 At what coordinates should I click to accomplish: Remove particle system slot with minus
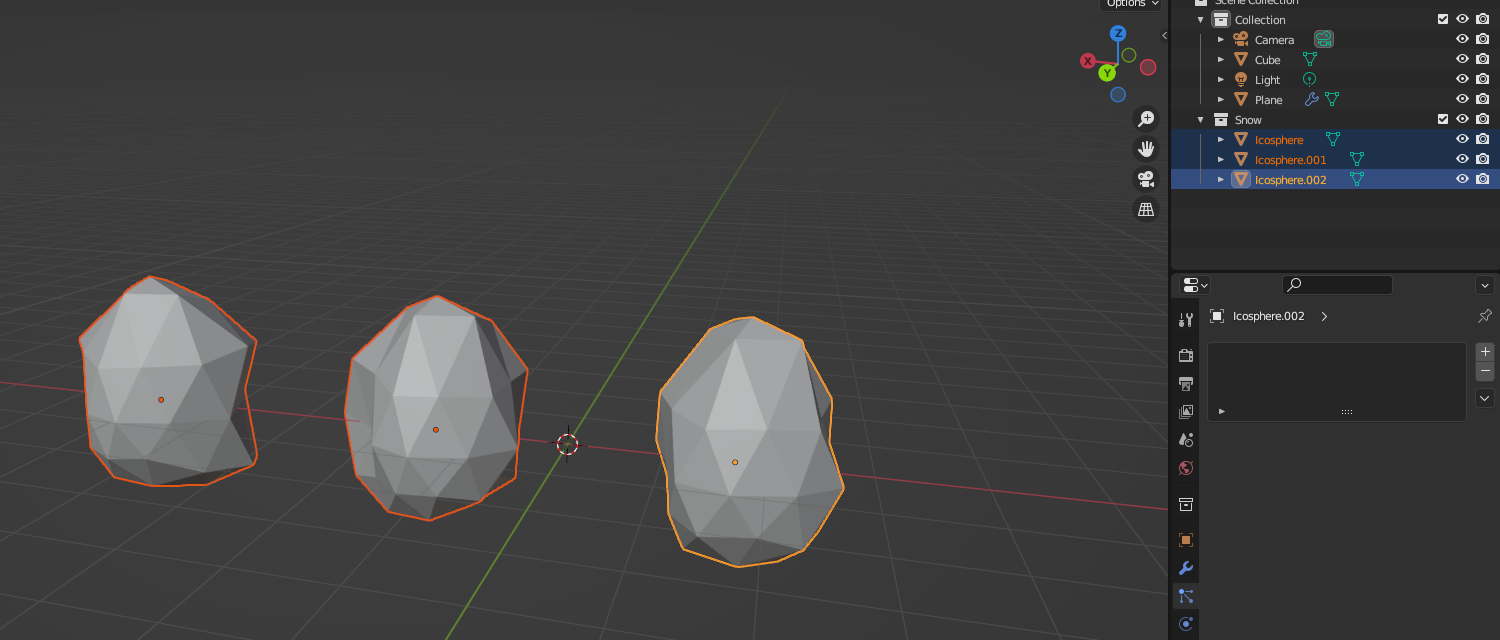pyautogui.click(x=1485, y=371)
